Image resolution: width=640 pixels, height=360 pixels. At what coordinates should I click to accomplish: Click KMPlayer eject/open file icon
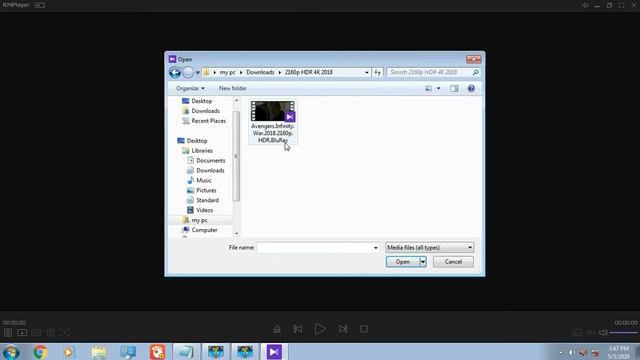277,329
